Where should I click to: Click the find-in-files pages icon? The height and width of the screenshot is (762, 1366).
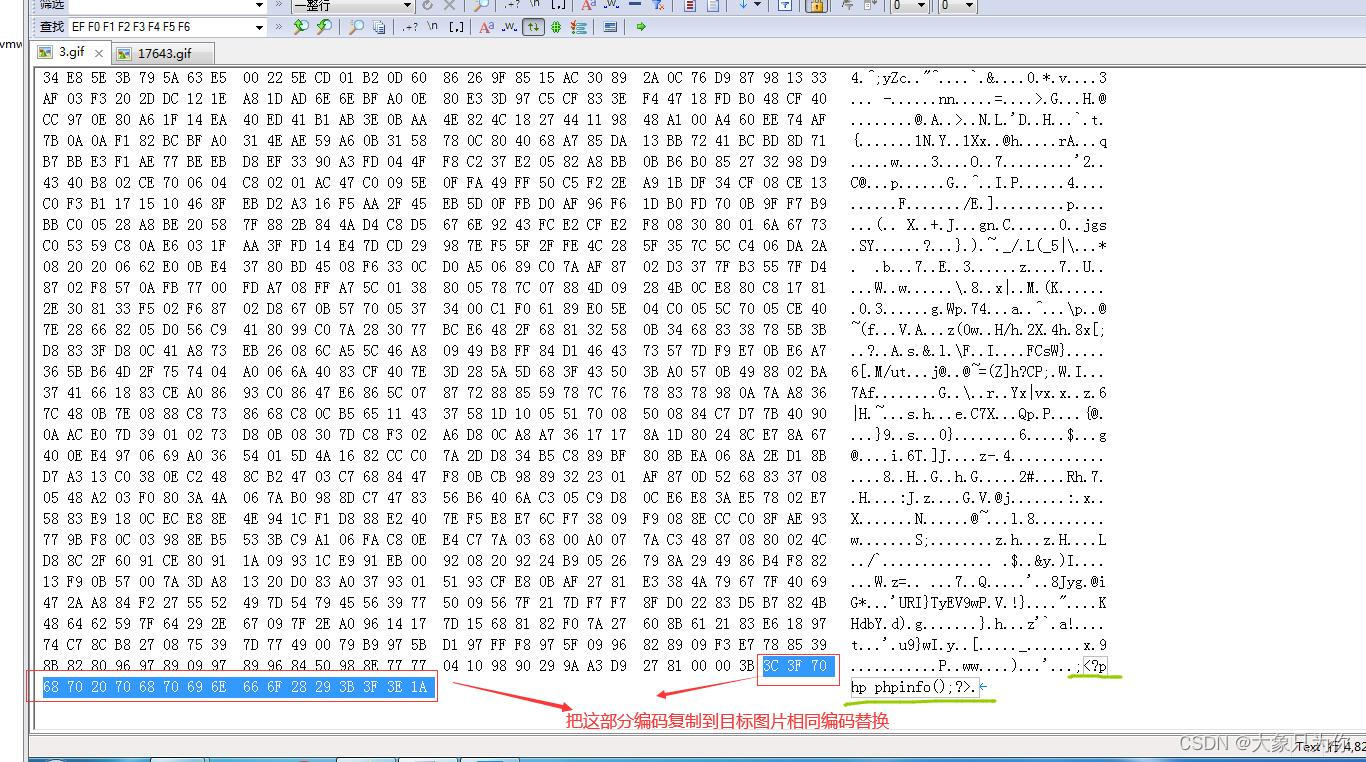coord(379,27)
